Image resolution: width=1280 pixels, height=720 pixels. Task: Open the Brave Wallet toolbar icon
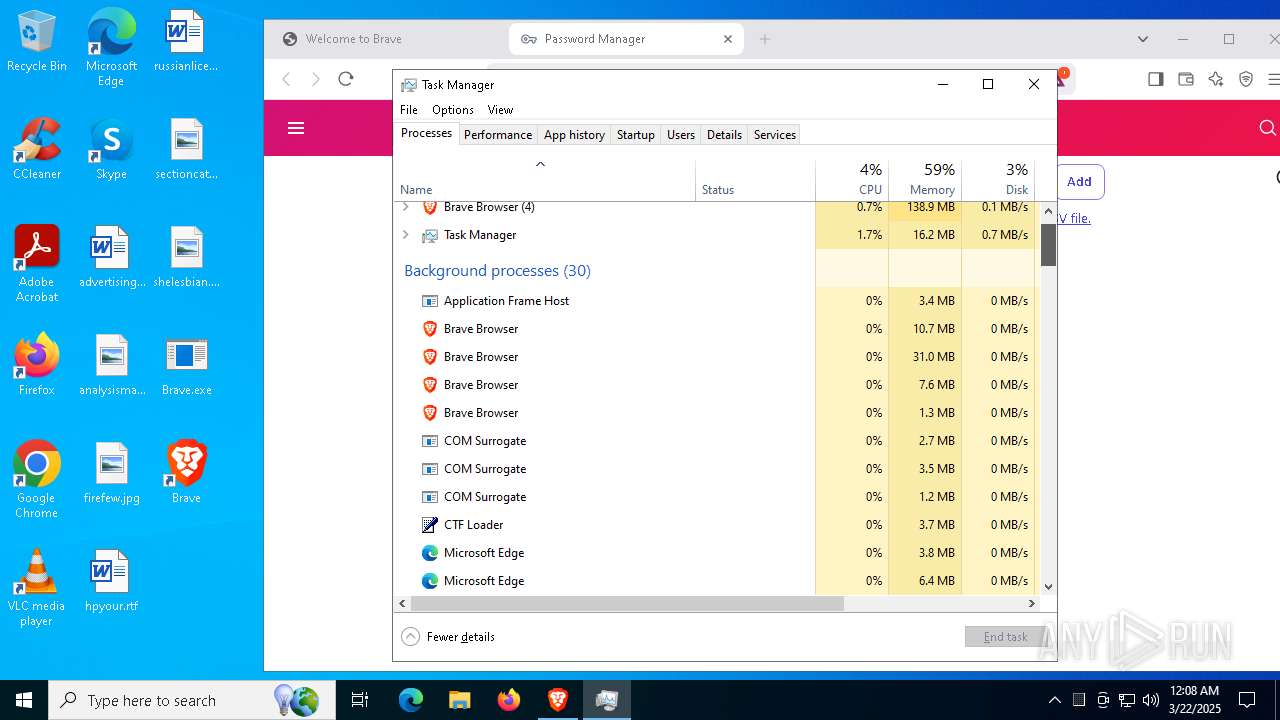[1186, 79]
